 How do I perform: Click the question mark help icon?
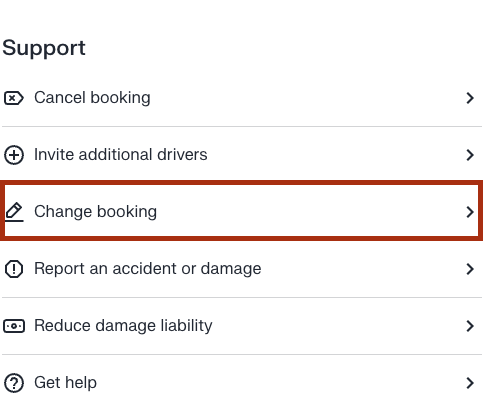14,383
